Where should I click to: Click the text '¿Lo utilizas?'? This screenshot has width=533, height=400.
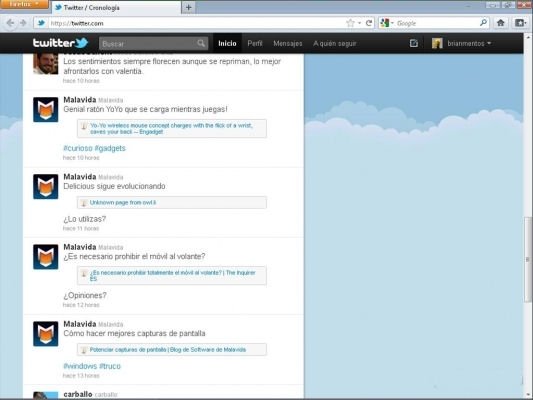[85, 219]
